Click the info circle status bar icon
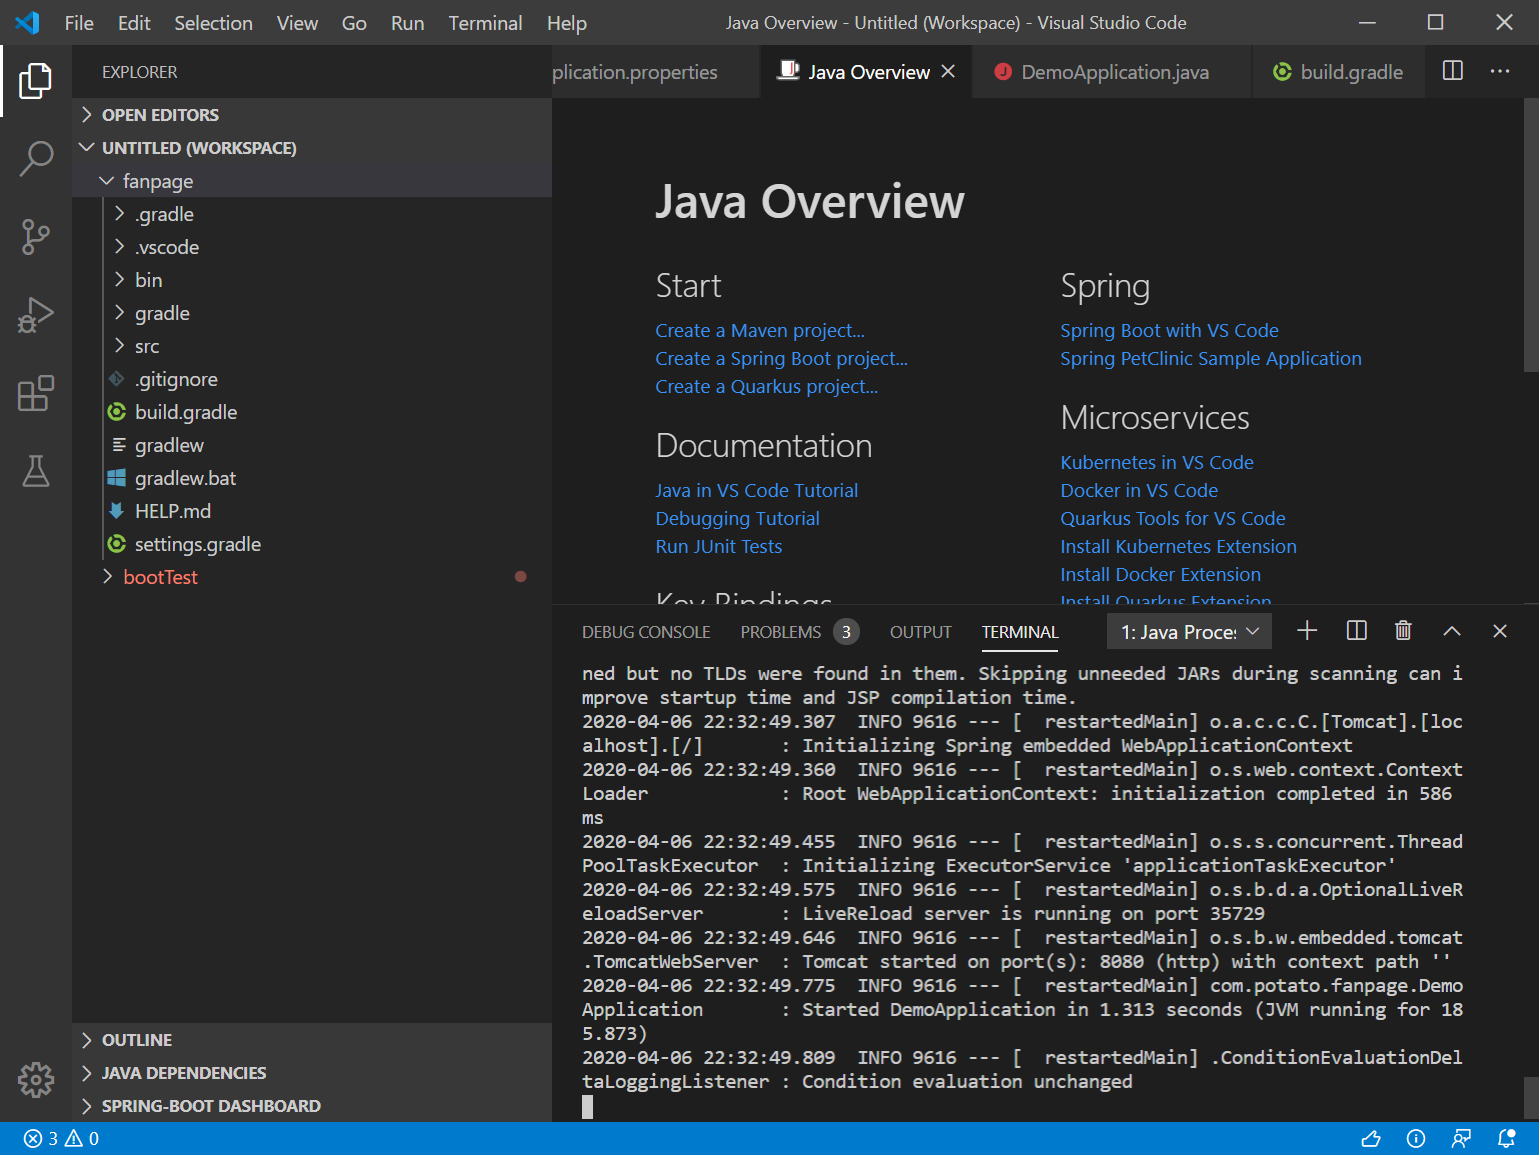The image size is (1539, 1155). pyautogui.click(x=1416, y=1138)
